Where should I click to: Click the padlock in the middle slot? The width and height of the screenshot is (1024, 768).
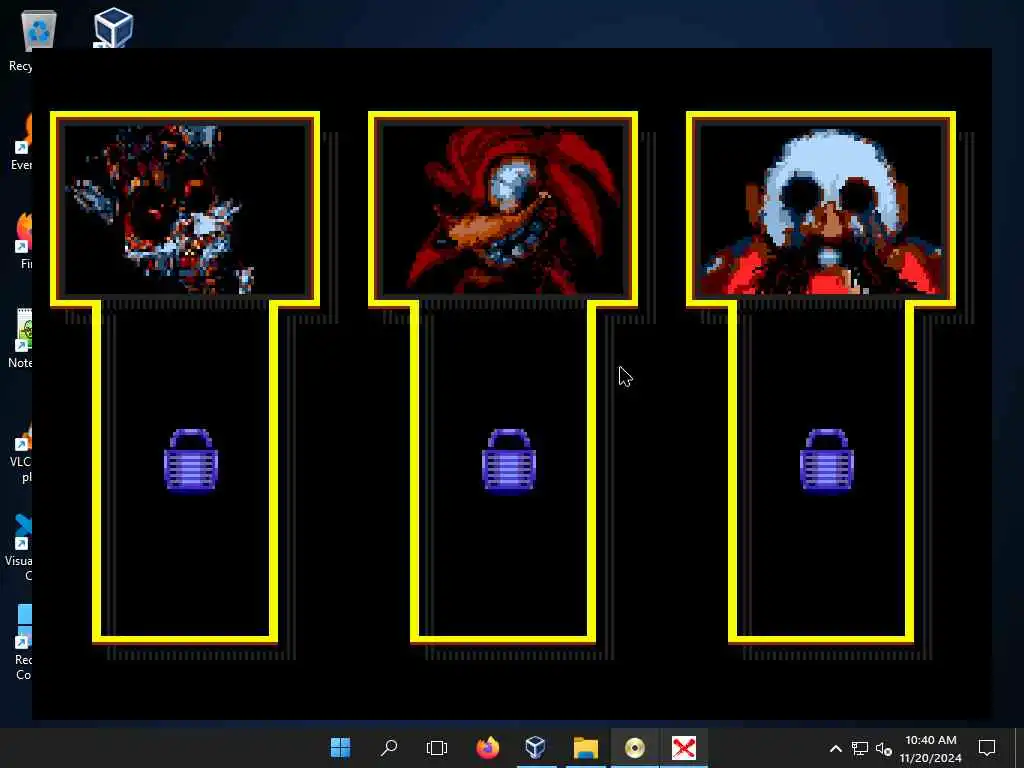point(509,460)
